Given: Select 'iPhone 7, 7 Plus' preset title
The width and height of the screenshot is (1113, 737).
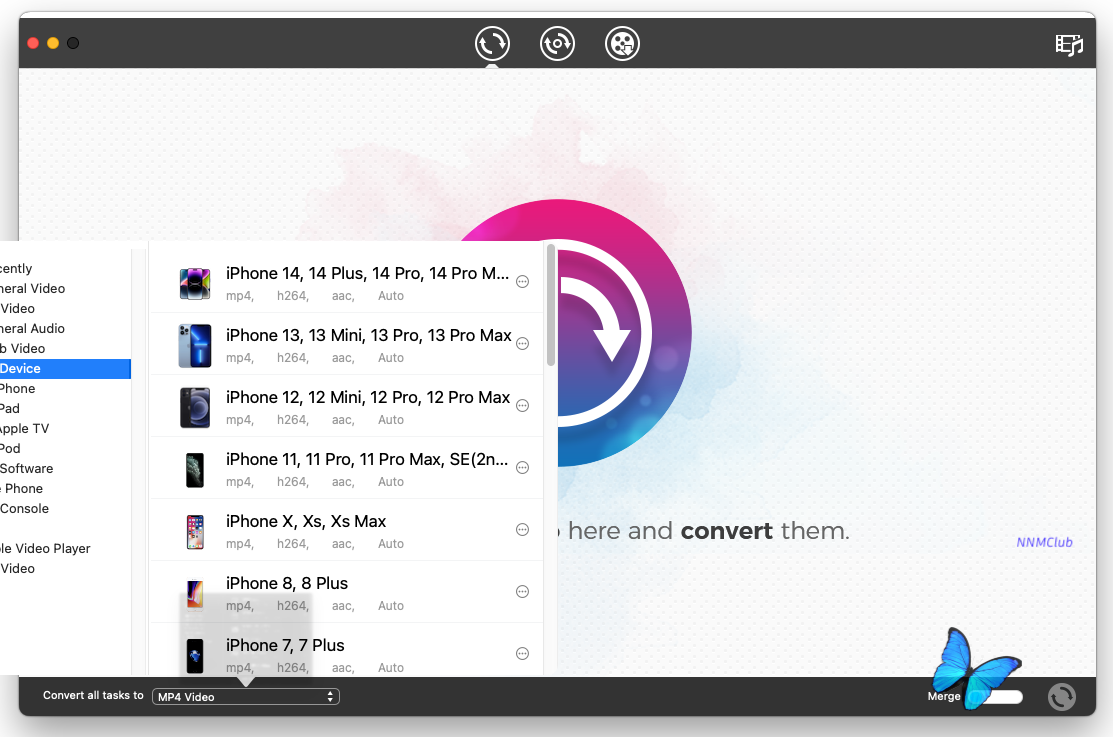Looking at the screenshot, I should [285, 645].
